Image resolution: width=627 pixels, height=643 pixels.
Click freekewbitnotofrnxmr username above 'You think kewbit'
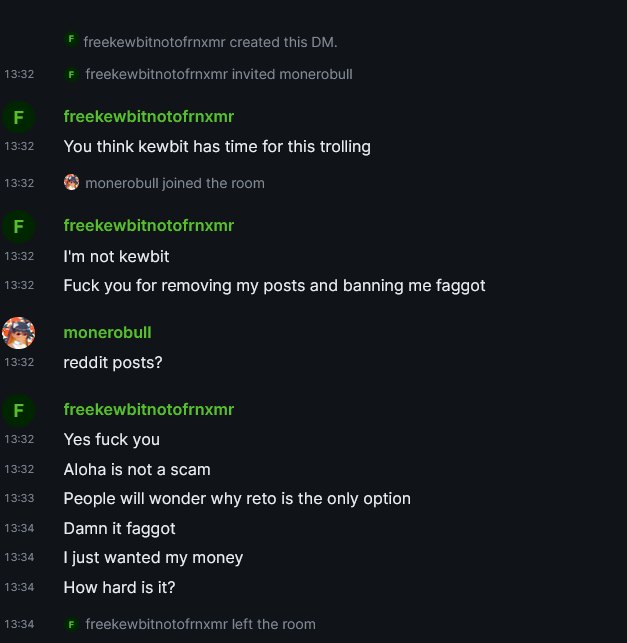(x=148, y=117)
